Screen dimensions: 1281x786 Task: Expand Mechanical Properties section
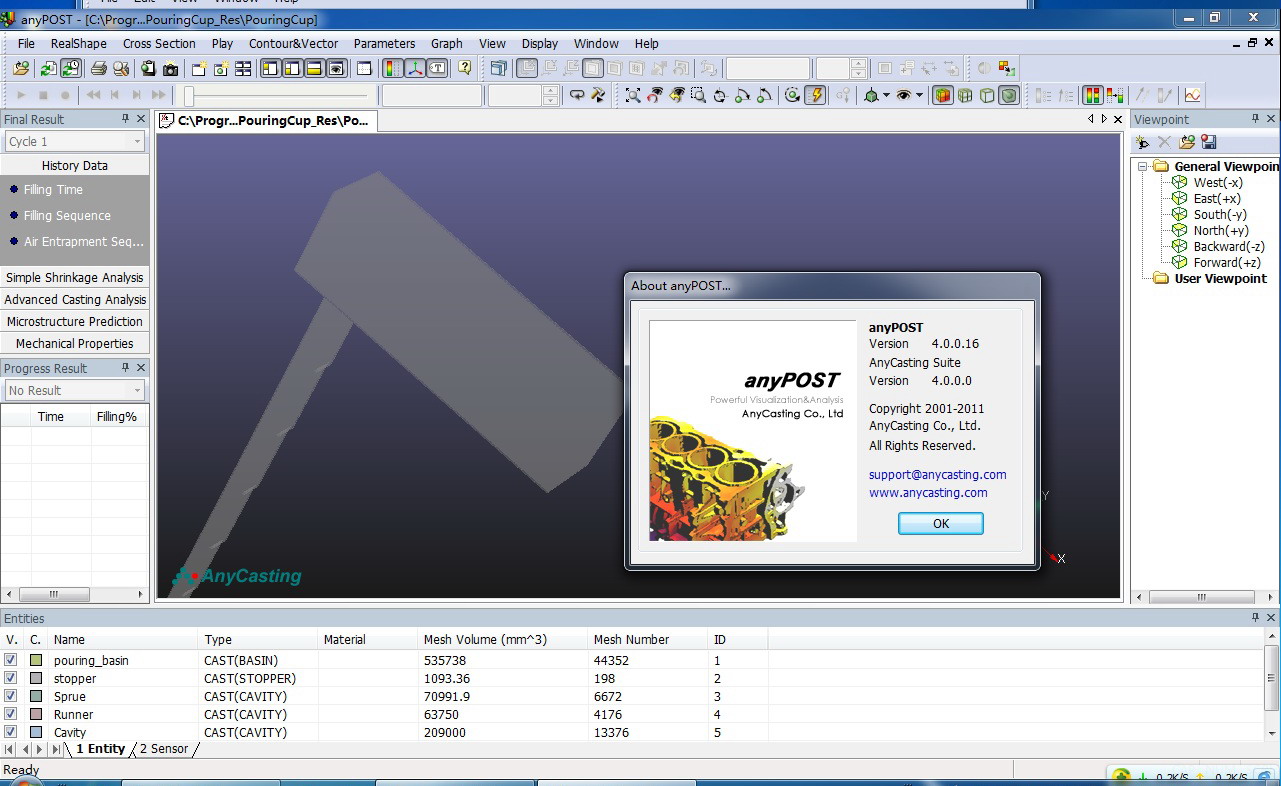(x=75, y=343)
